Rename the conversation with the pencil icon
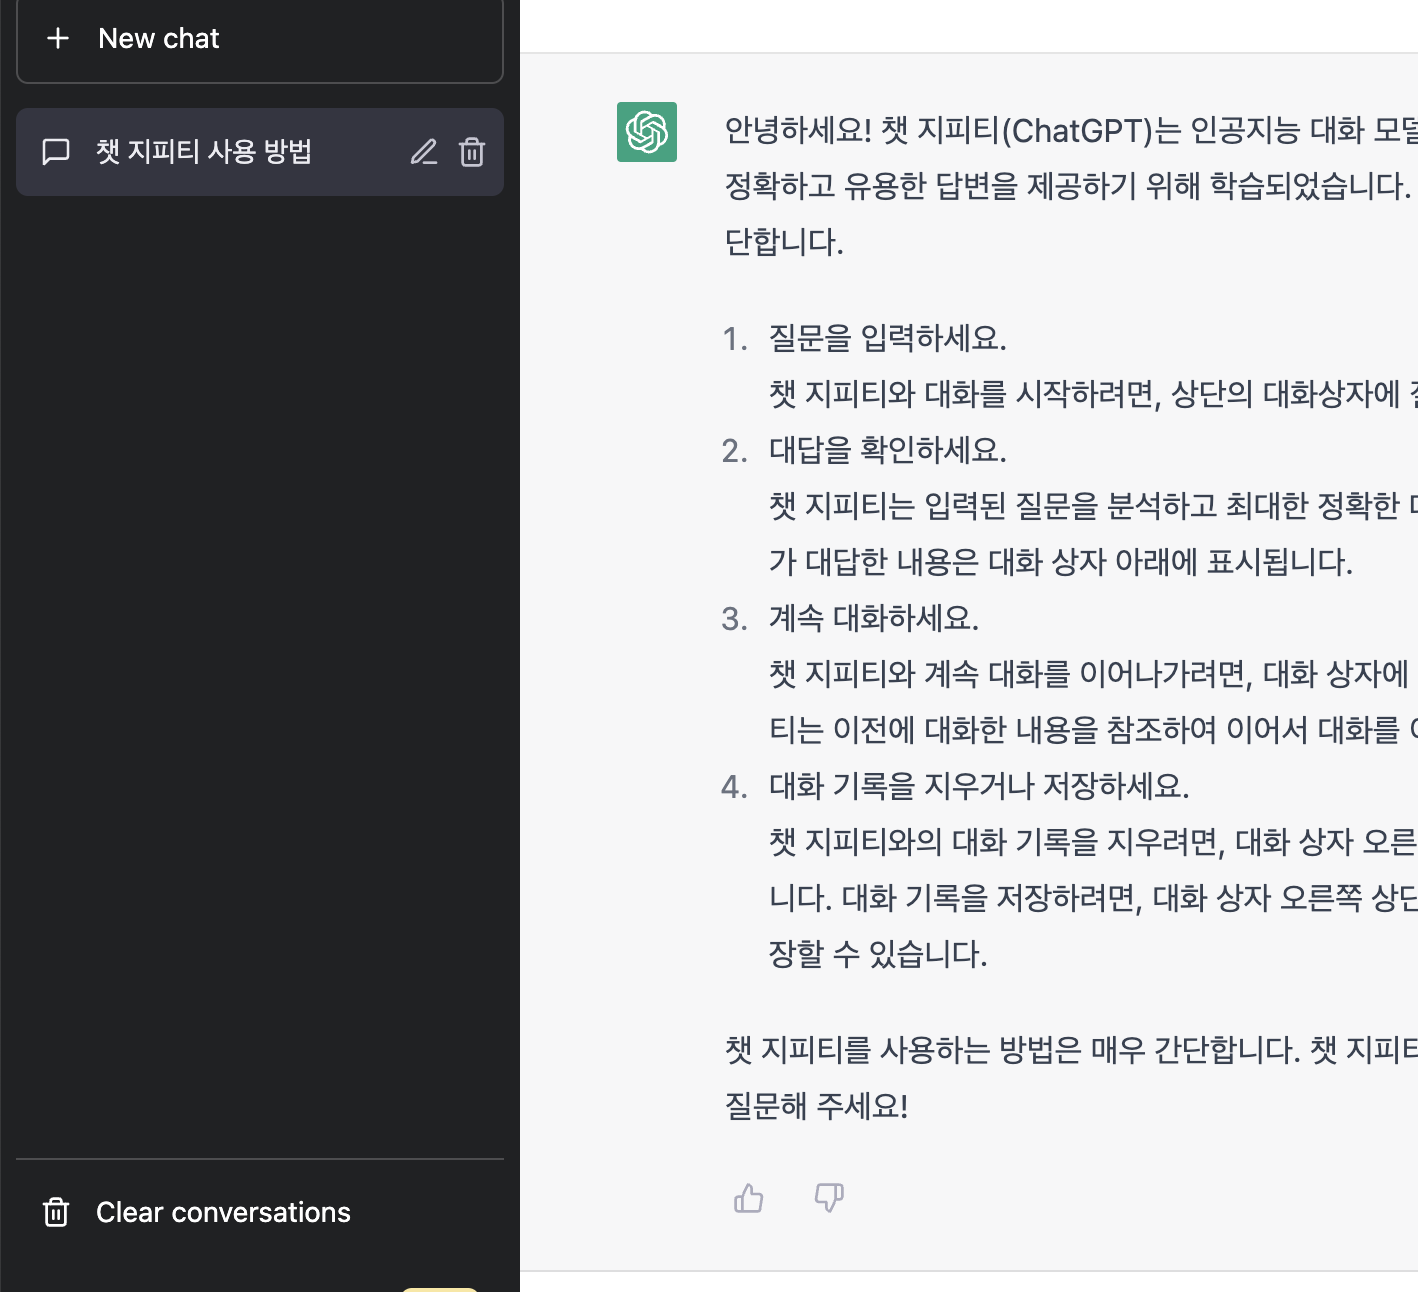The width and height of the screenshot is (1418, 1292). pos(424,152)
